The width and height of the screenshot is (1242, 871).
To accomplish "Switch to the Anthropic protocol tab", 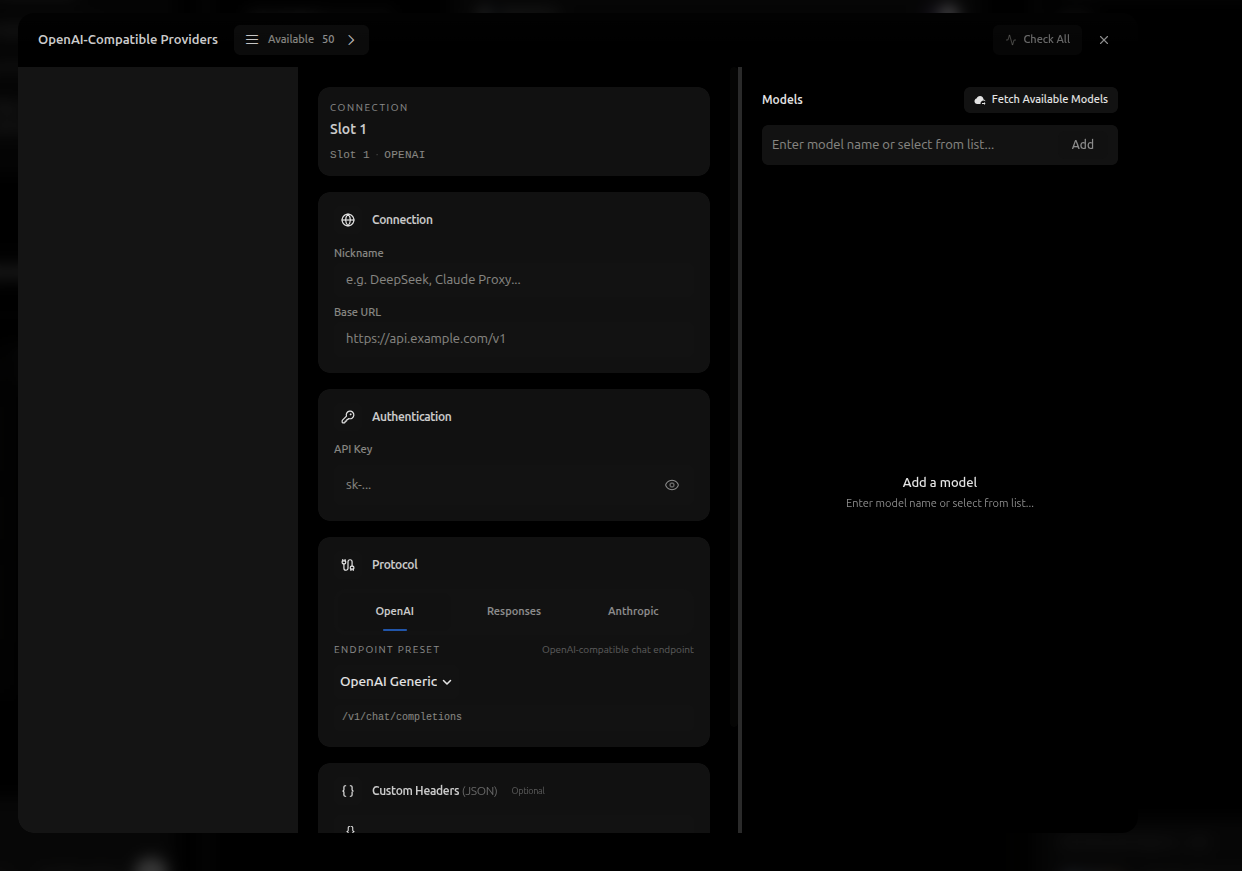I will point(633,611).
